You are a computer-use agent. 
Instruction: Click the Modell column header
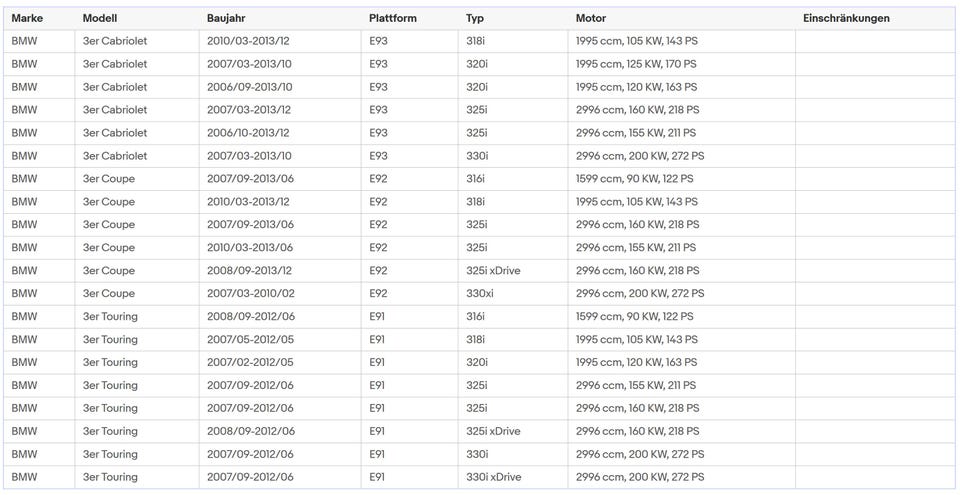pyautogui.click(x=137, y=18)
